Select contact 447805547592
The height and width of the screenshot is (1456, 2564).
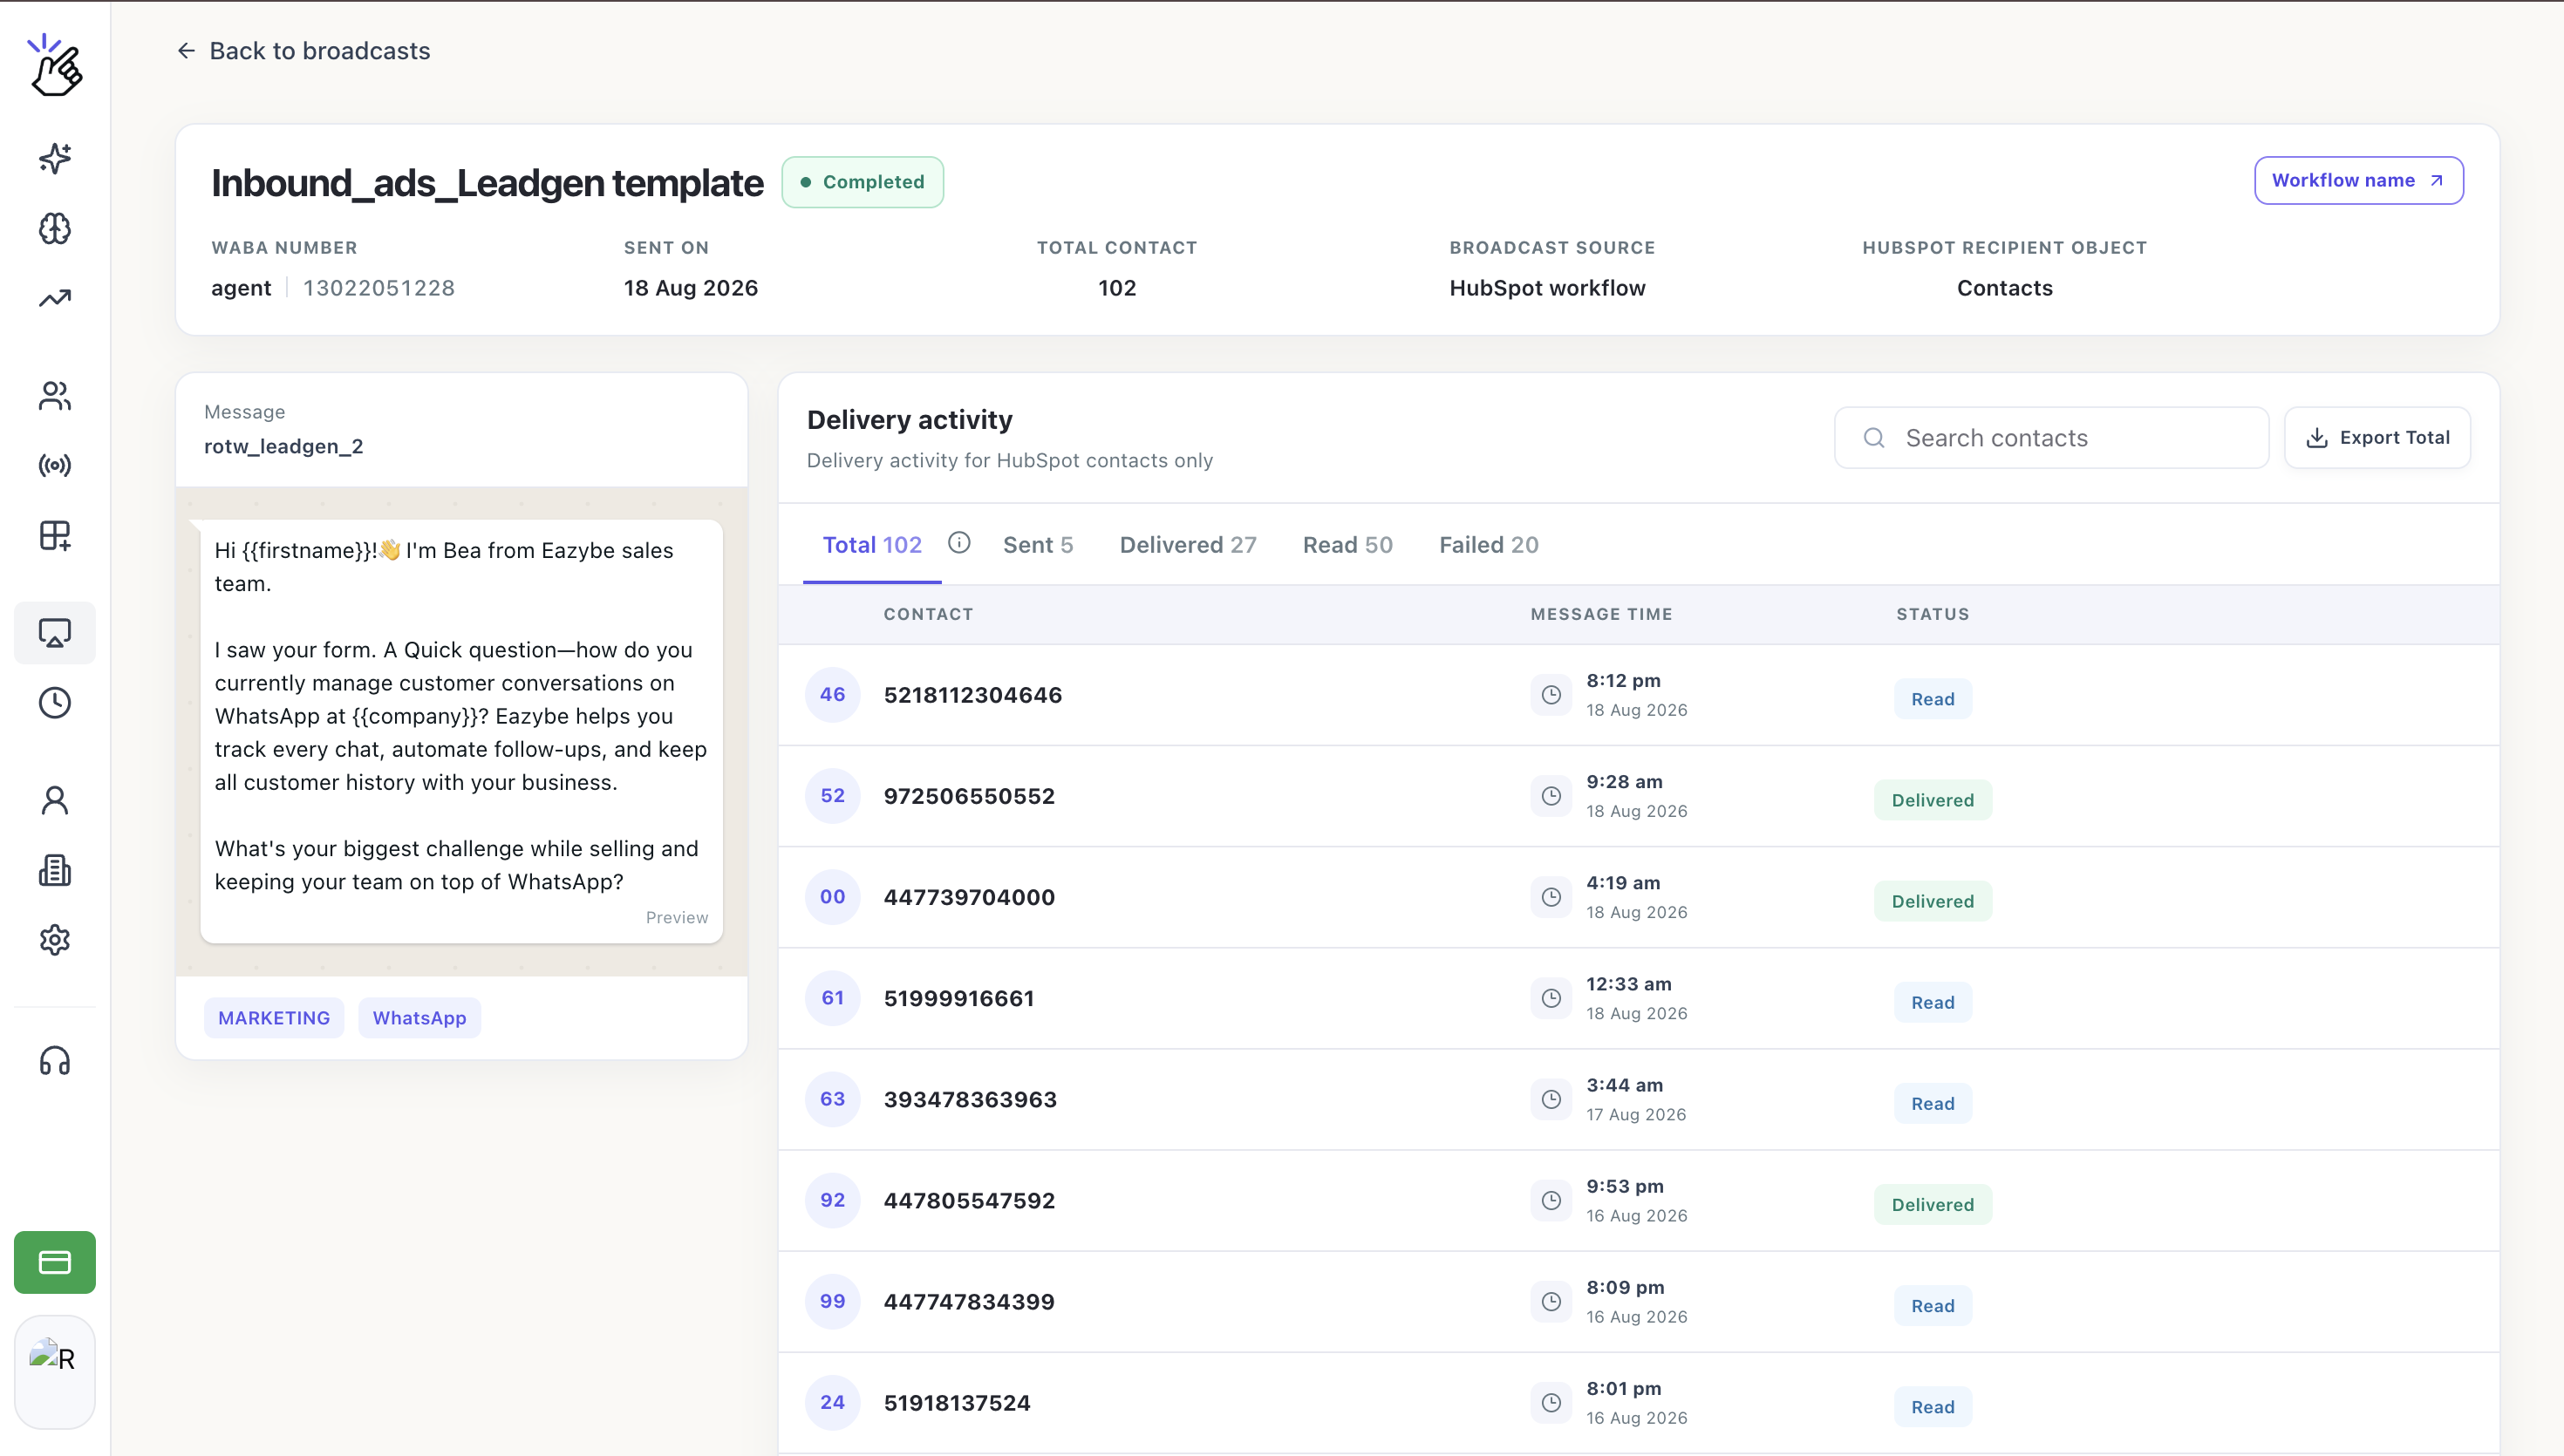tap(969, 1200)
